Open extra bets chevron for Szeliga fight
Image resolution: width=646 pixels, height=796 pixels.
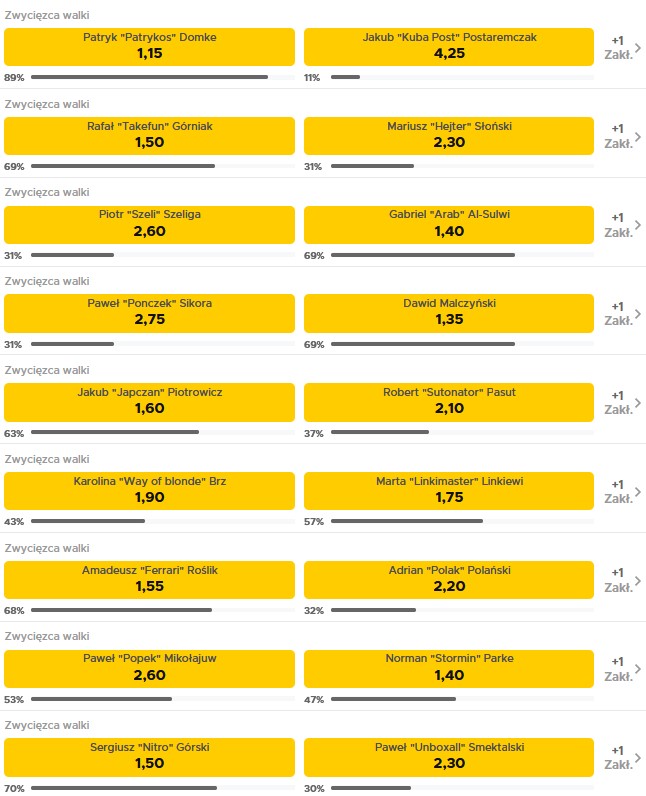pos(623,224)
